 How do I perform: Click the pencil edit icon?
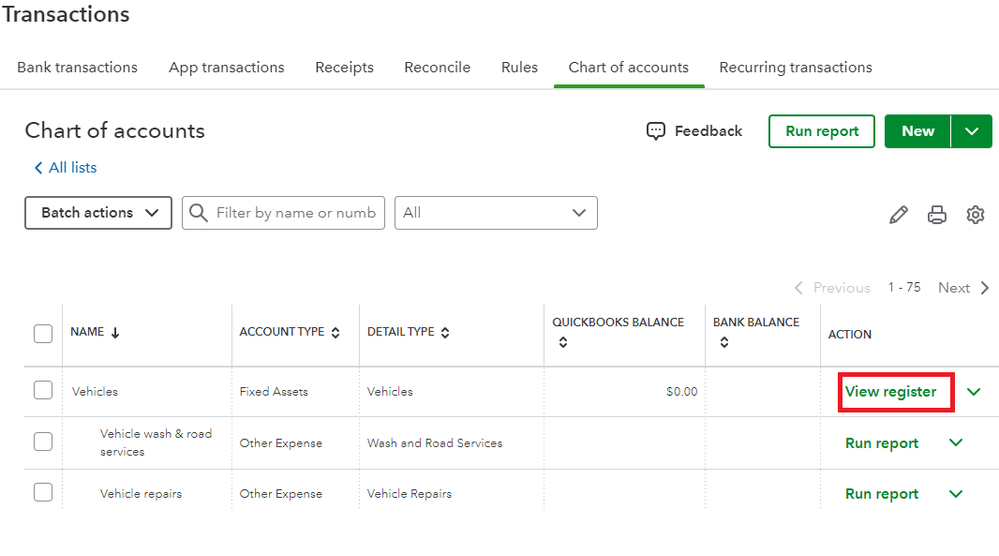898,214
